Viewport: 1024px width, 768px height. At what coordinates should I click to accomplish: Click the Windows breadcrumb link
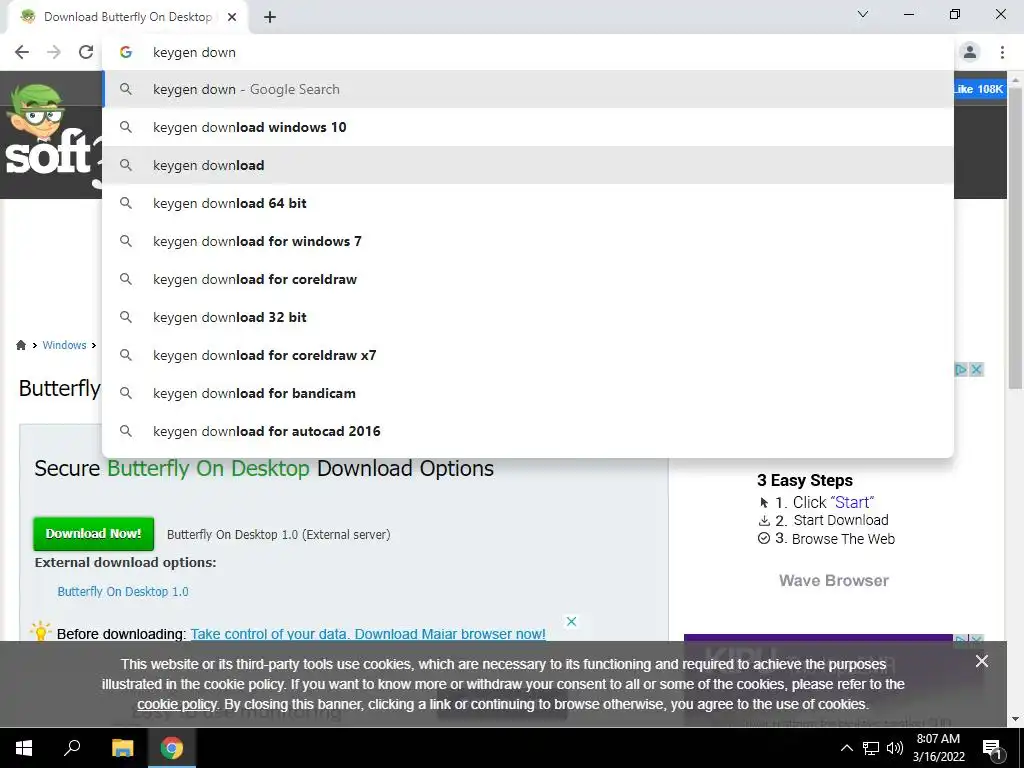pyautogui.click(x=64, y=345)
